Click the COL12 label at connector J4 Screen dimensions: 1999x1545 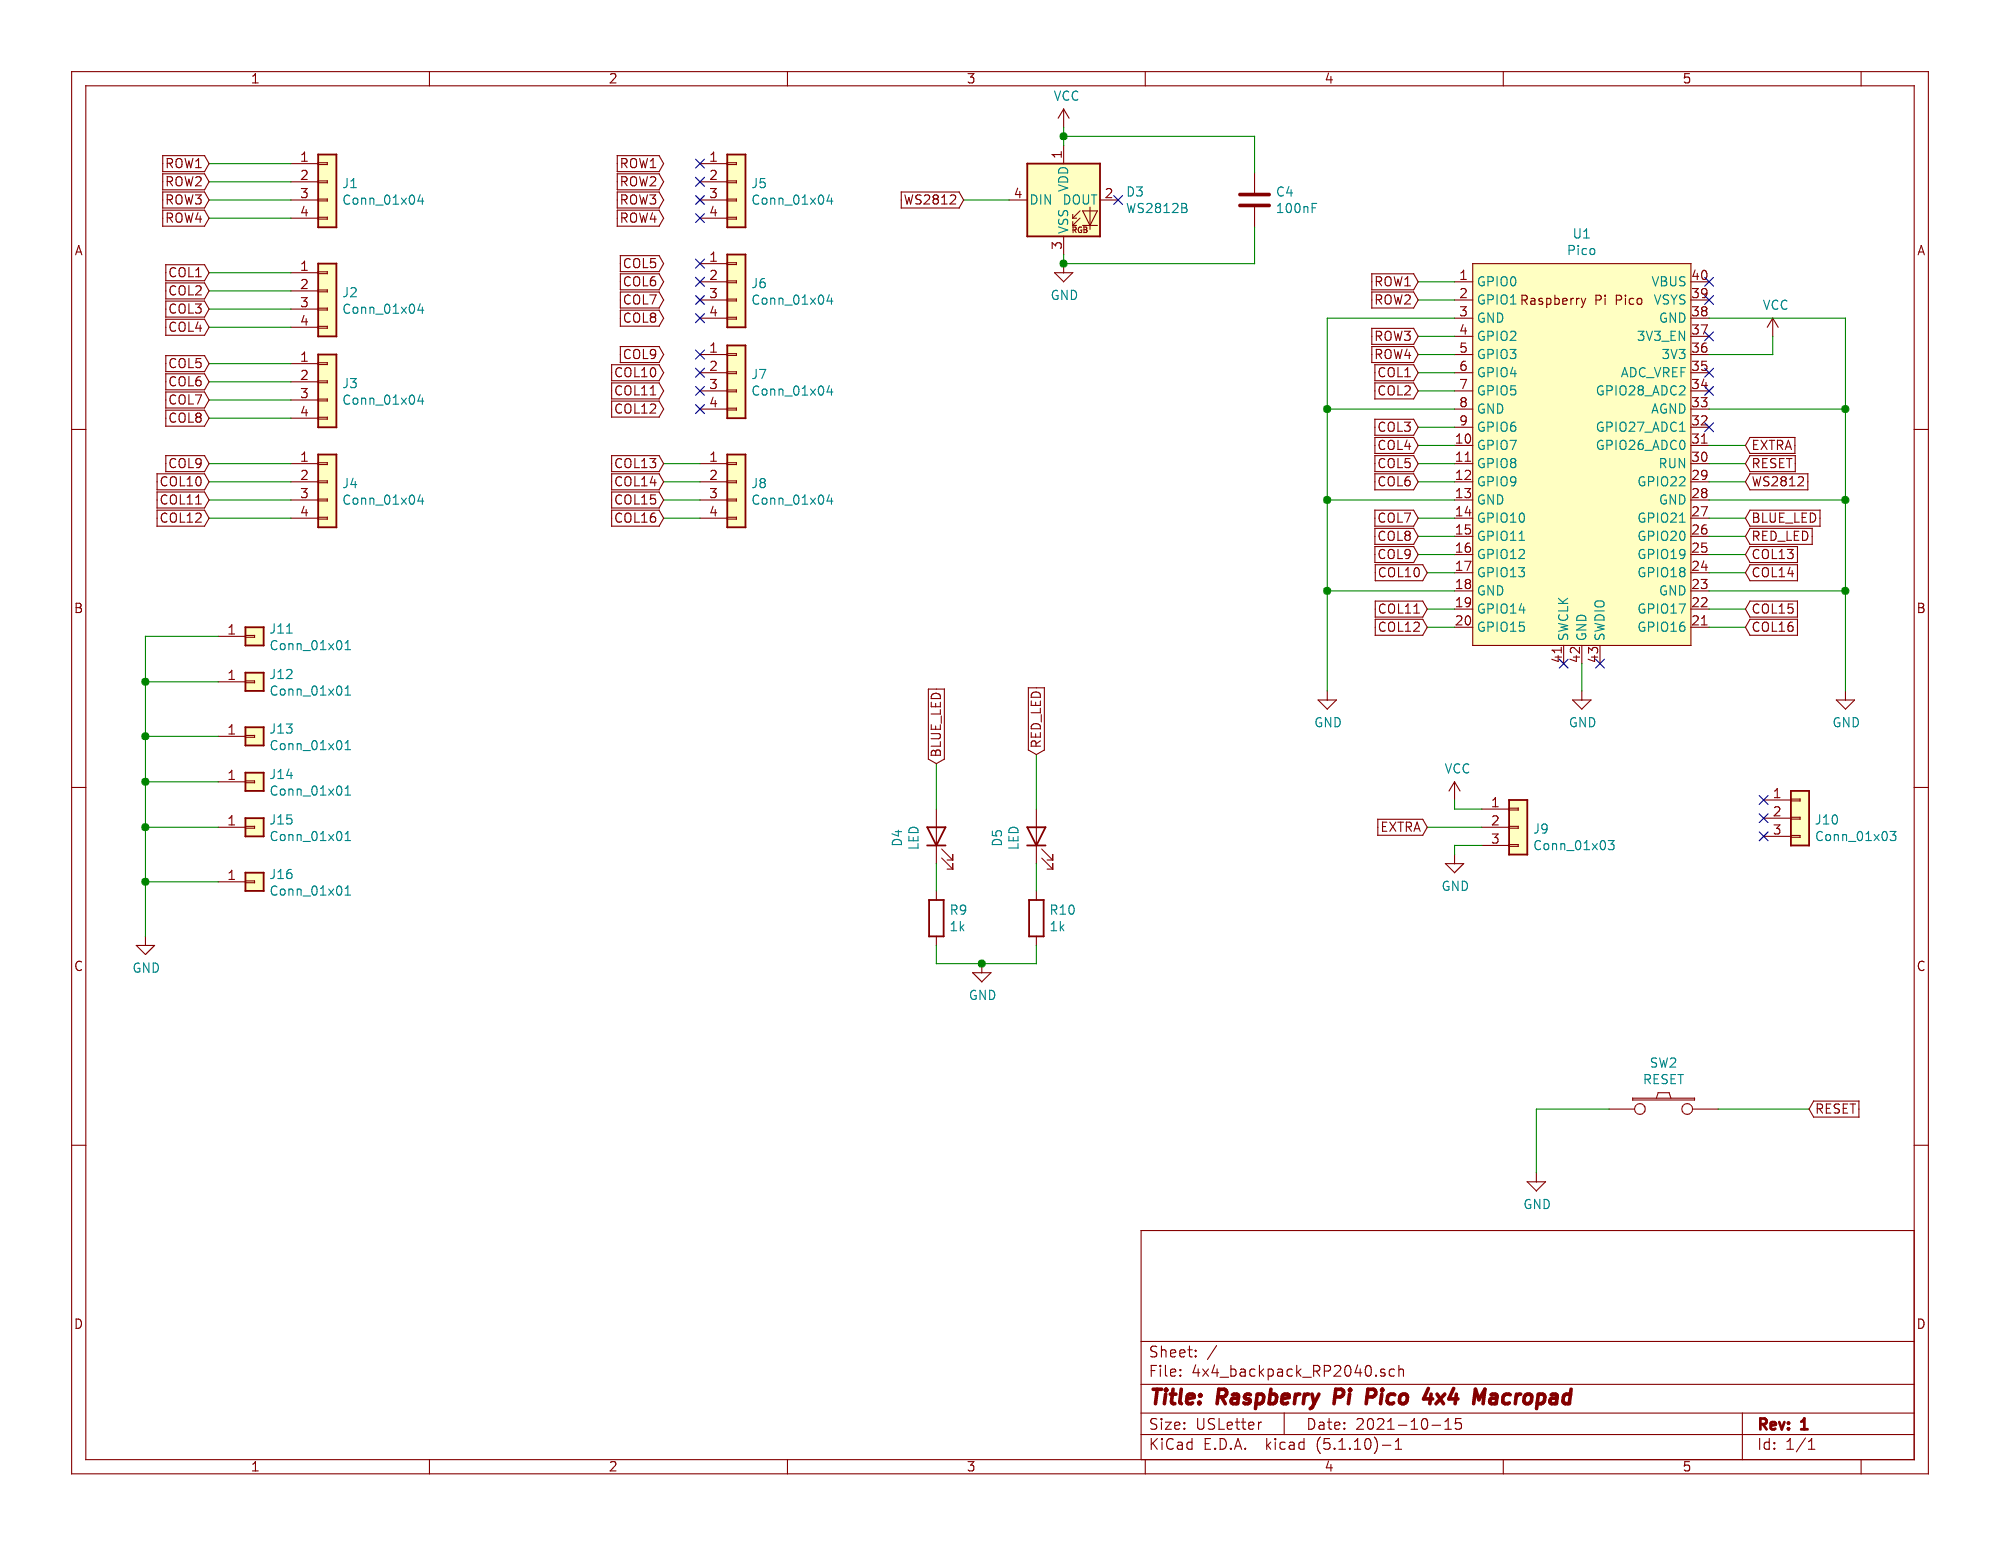[x=182, y=518]
